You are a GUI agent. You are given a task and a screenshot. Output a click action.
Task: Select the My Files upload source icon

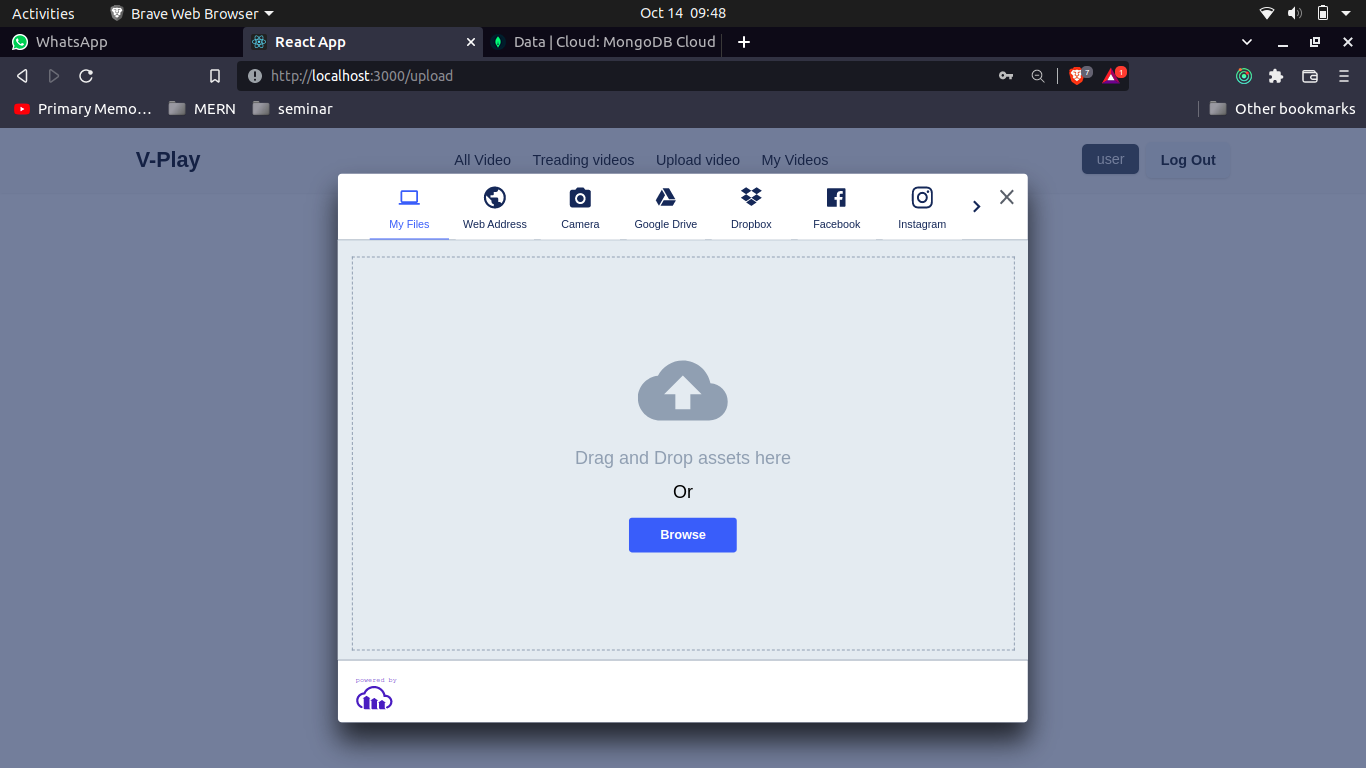point(408,206)
